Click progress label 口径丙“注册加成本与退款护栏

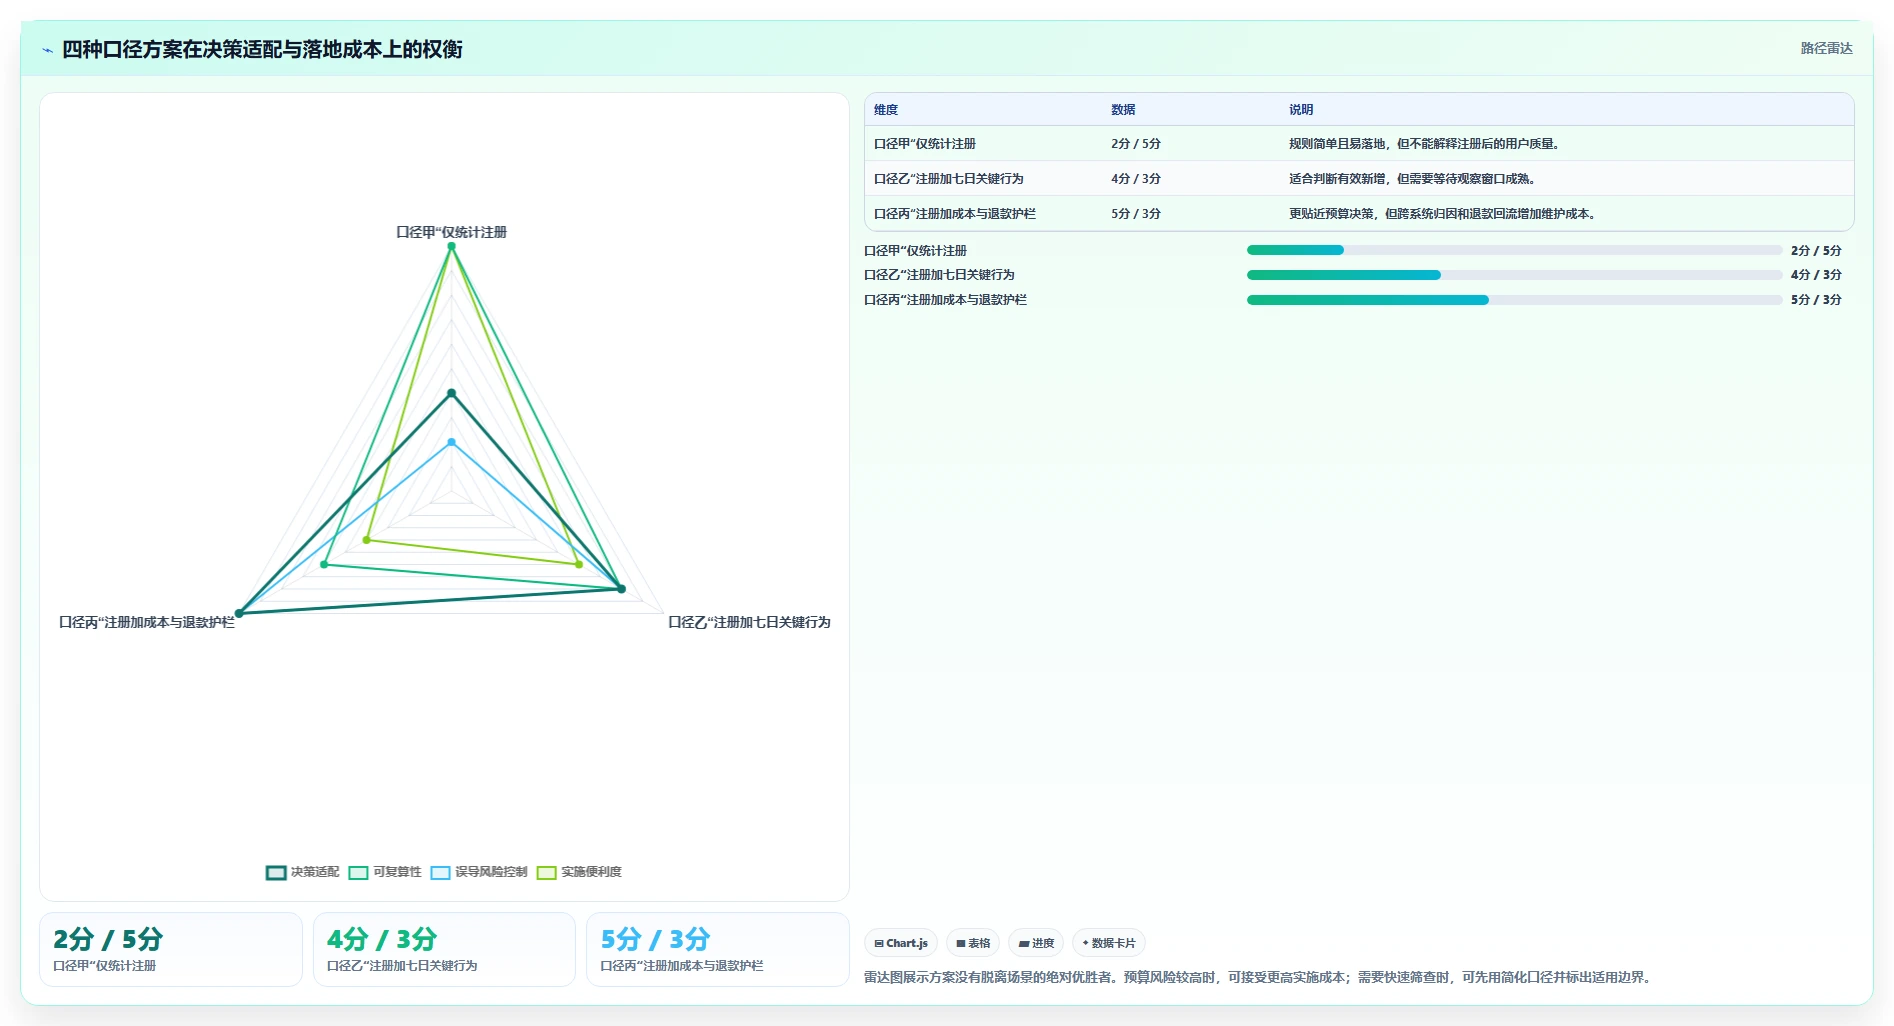click(x=945, y=300)
